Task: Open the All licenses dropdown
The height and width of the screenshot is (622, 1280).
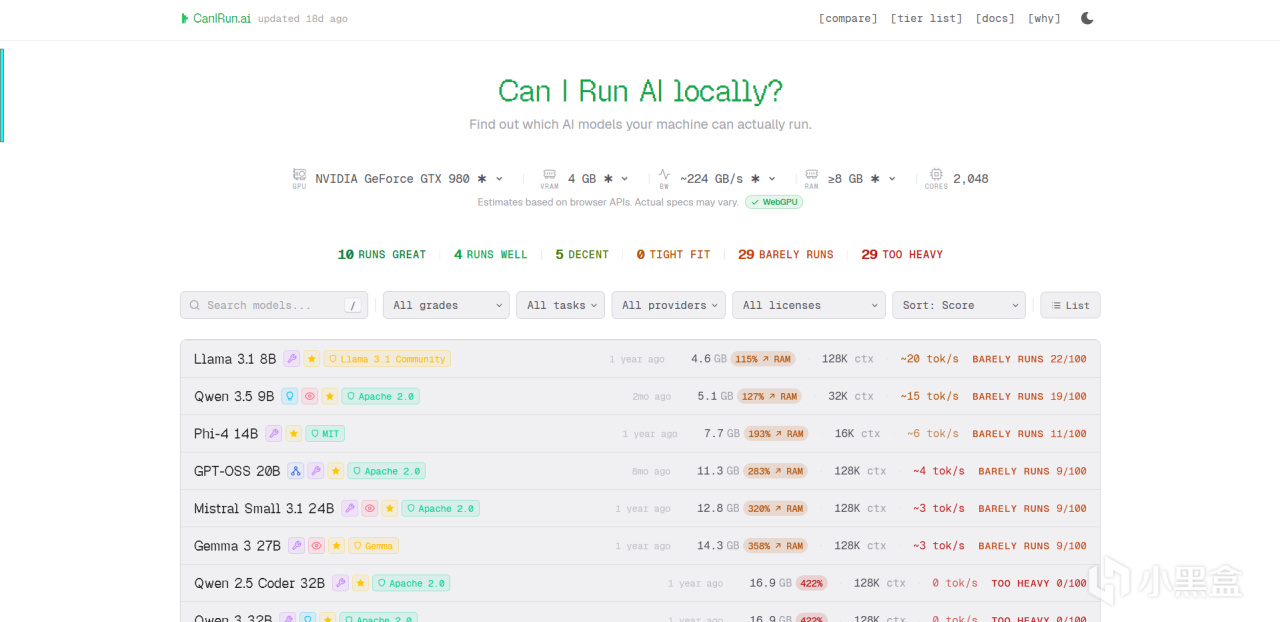Action: click(x=809, y=305)
